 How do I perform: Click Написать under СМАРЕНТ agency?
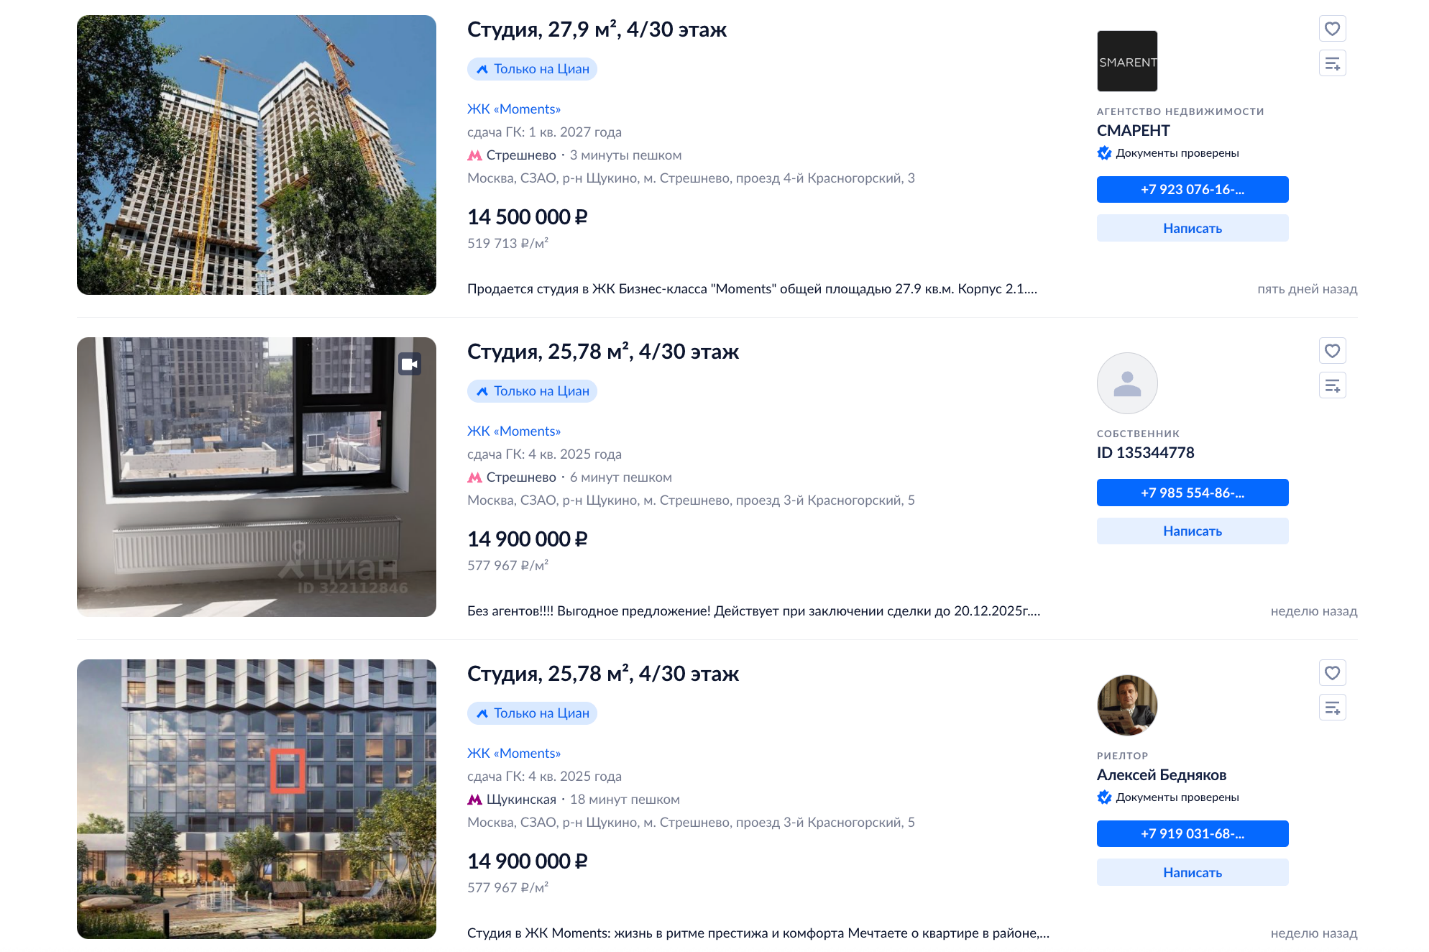point(1192,228)
